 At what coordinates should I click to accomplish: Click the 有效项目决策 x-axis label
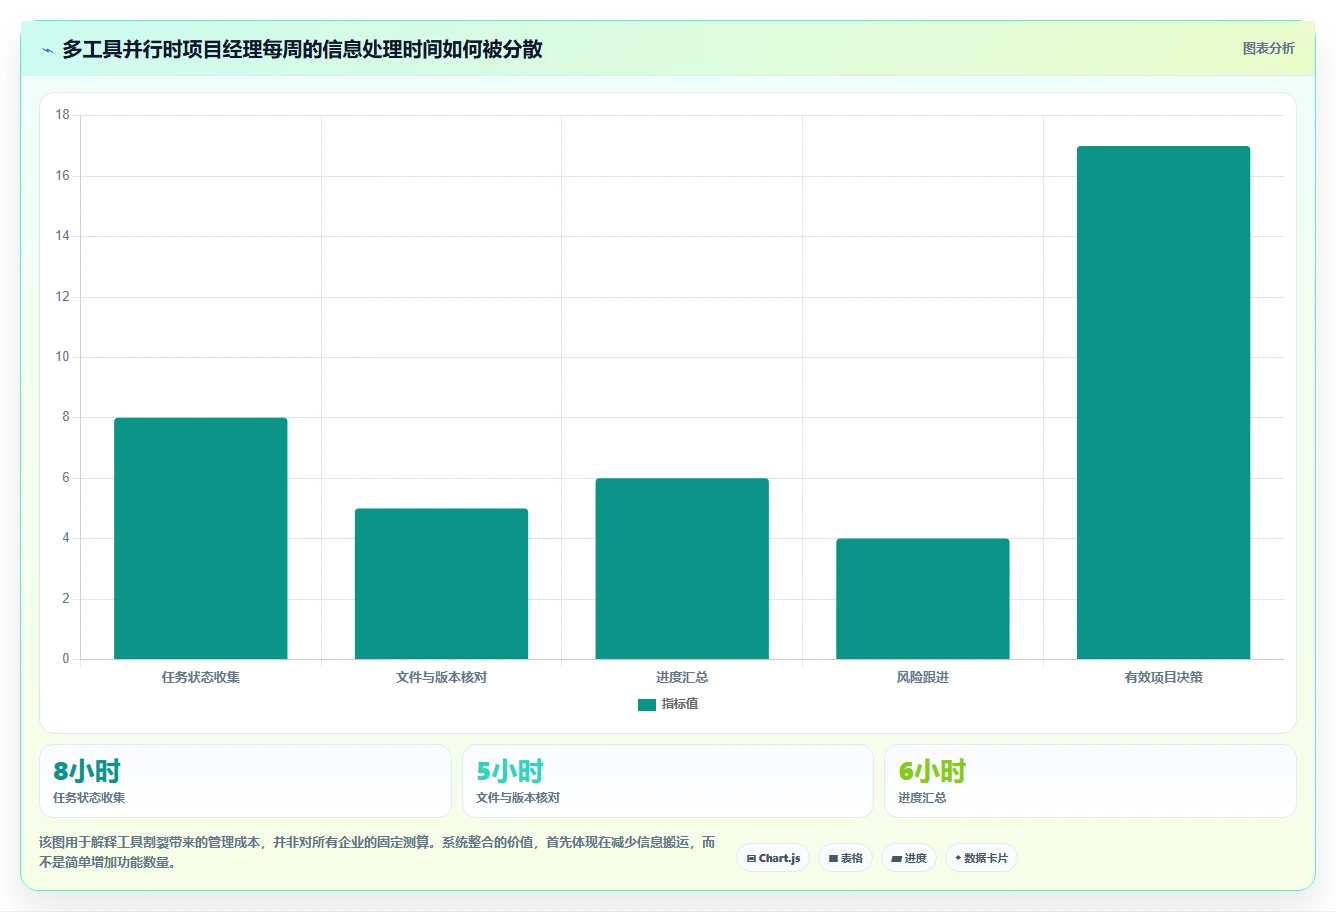tap(1163, 677)
